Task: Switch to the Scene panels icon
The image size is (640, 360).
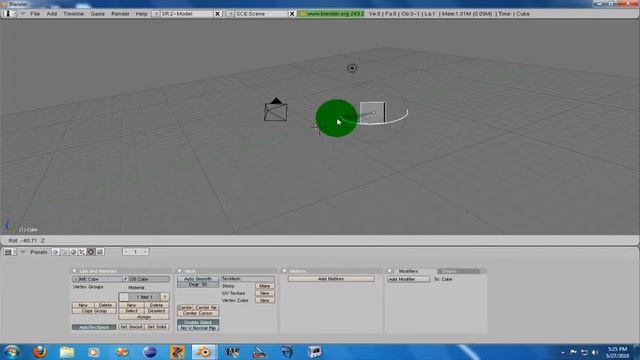Action: [x=100, y=252]
